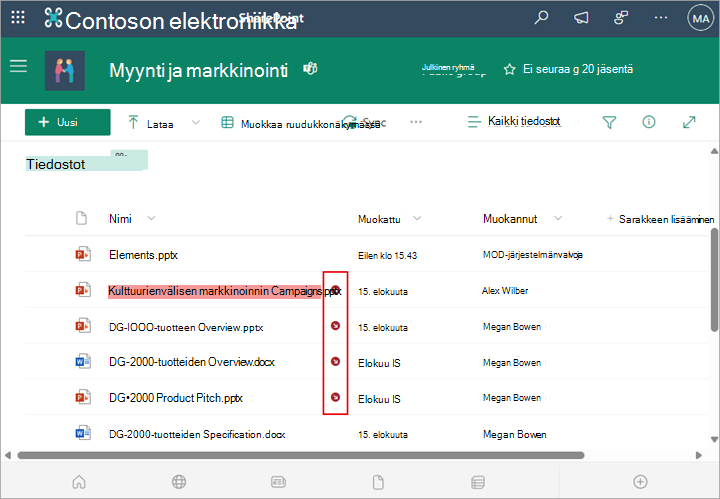The width and height of the screenshot is (720, 499).
Task: Open DG-1000-tuotteen Overview.pptx
Action: click(186, 327)
